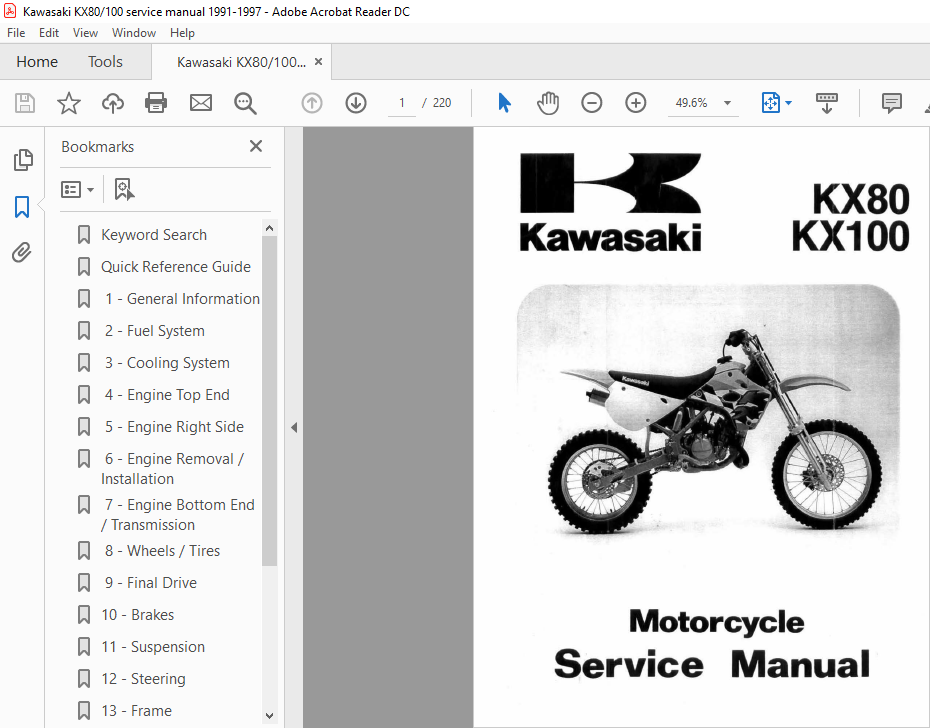The height and width of the screenshot is (728, 930).
Task: Open the Keyword Search bookmark
Action: tap(154, 235)
